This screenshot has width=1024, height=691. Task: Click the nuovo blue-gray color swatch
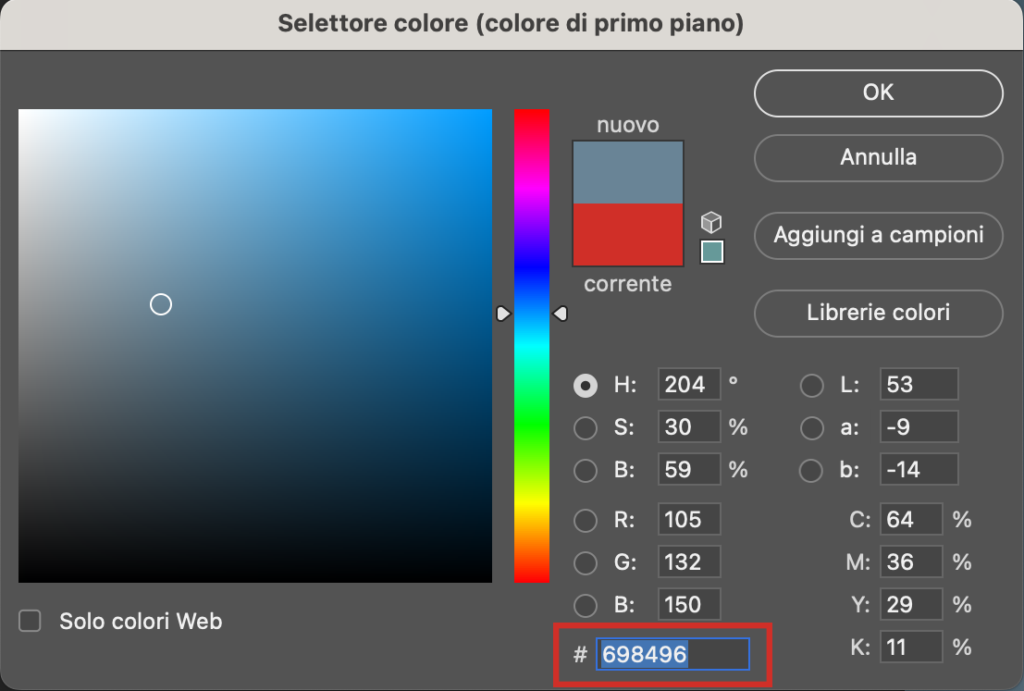point(628,172)
